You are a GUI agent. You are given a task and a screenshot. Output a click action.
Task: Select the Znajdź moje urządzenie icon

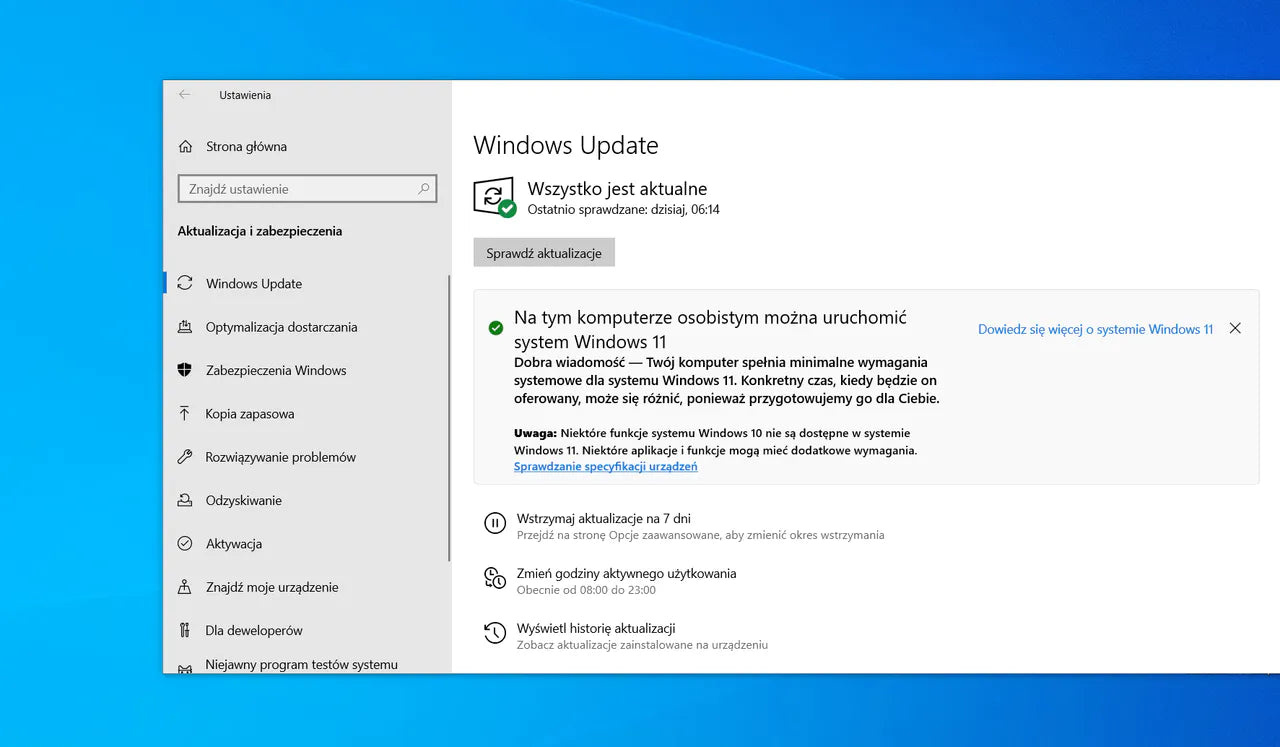click(x=185, y=587)
